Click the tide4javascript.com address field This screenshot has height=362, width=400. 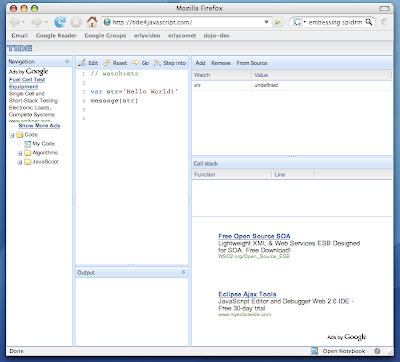click(187, 22)
